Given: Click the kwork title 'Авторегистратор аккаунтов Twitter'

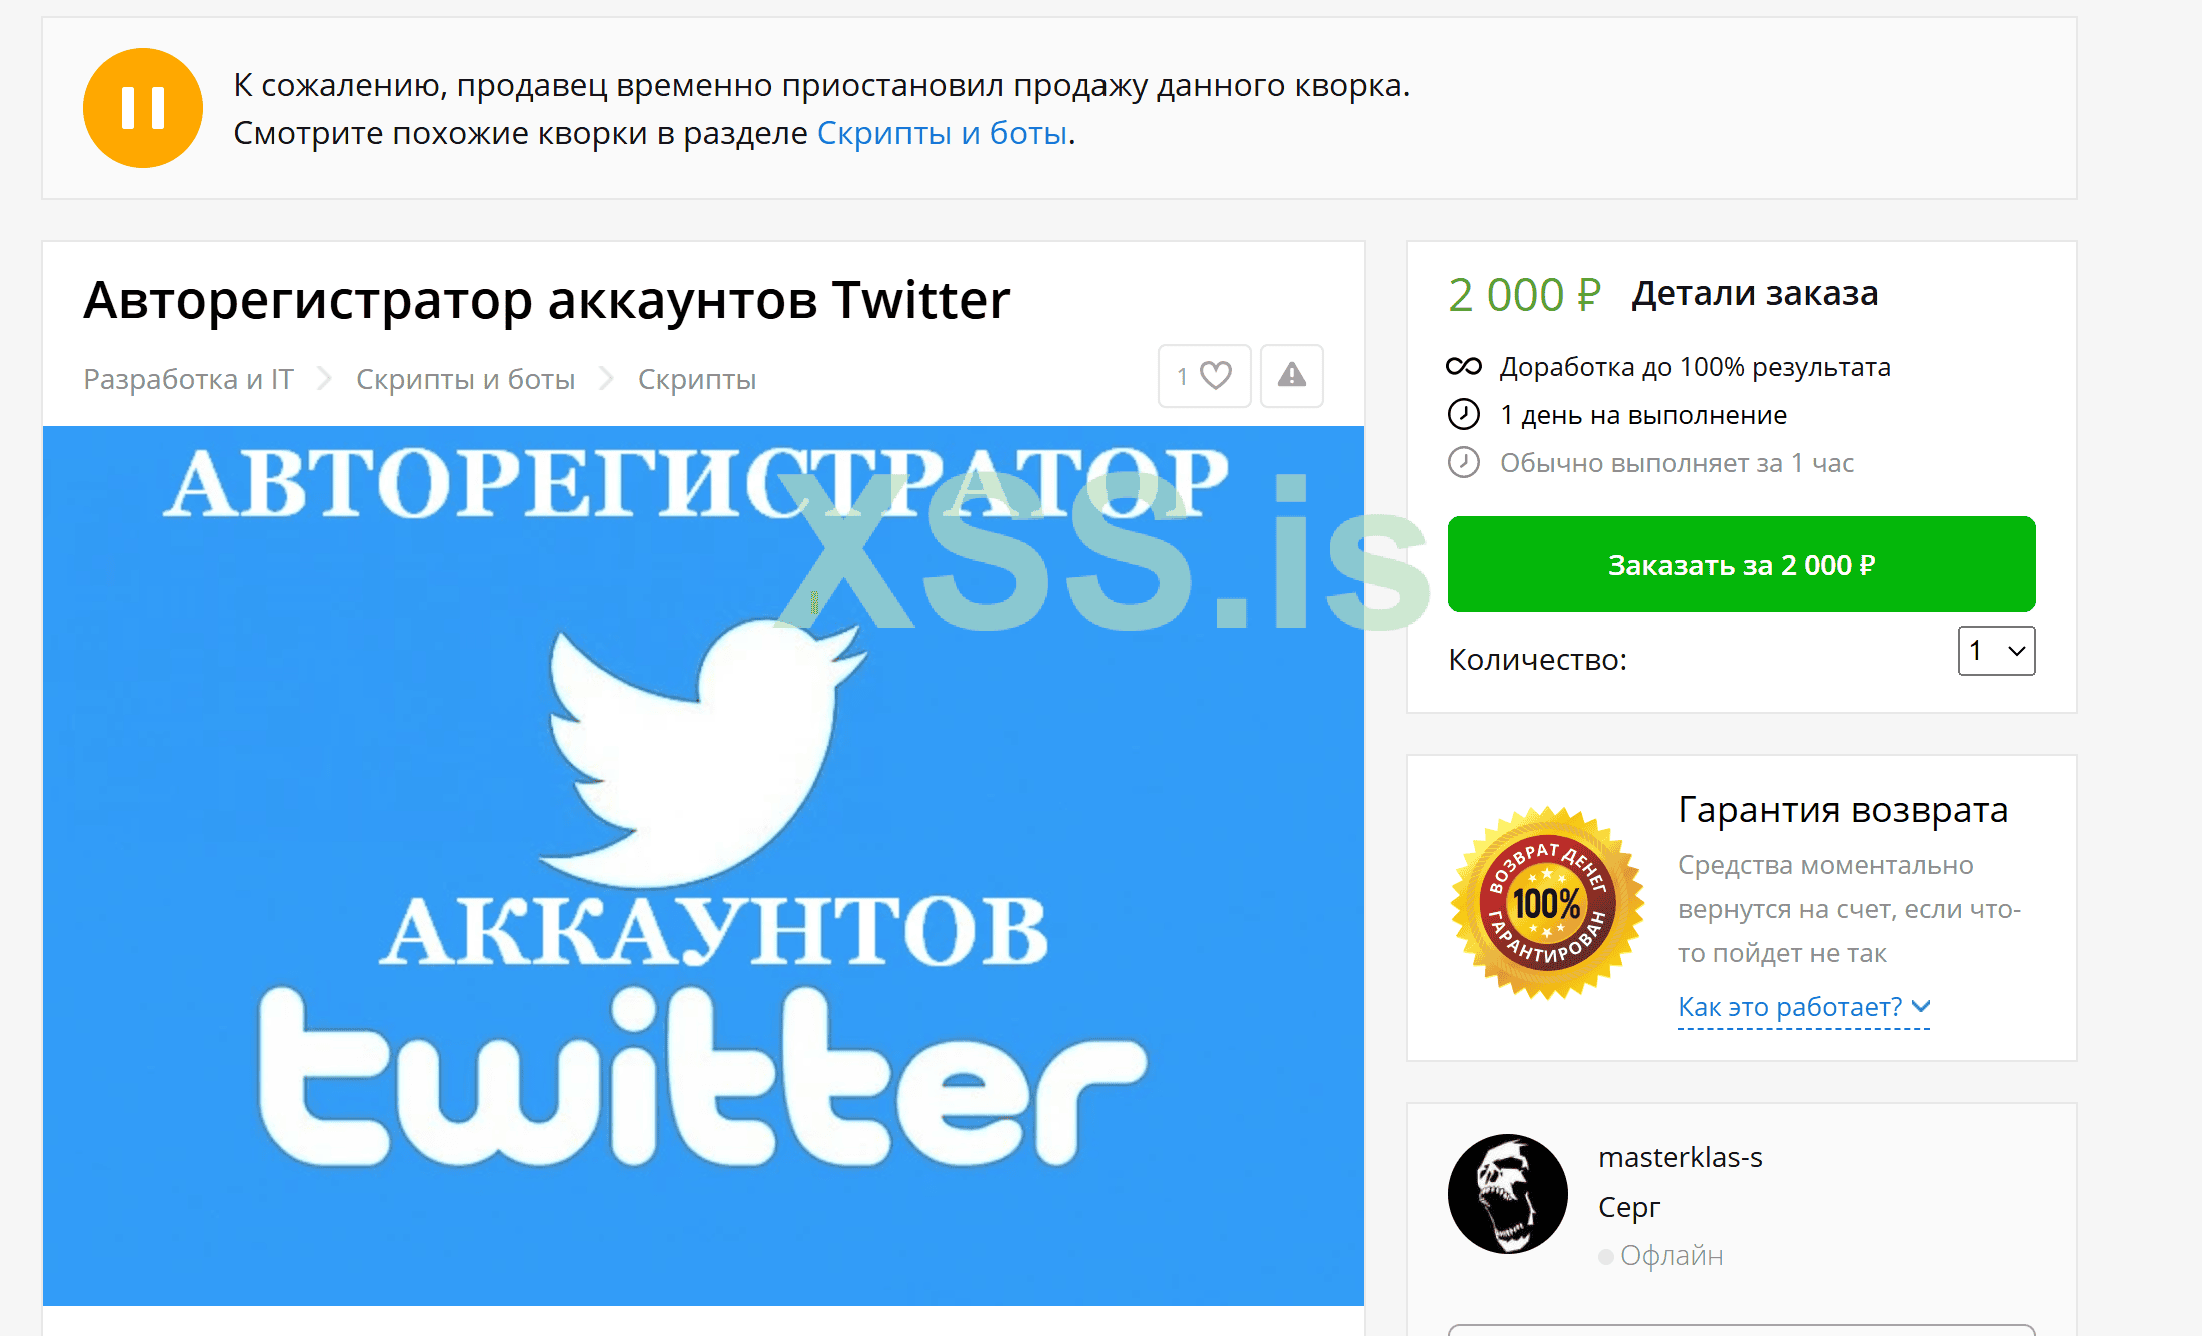Looking at the screenshot, I should (546, 299).
